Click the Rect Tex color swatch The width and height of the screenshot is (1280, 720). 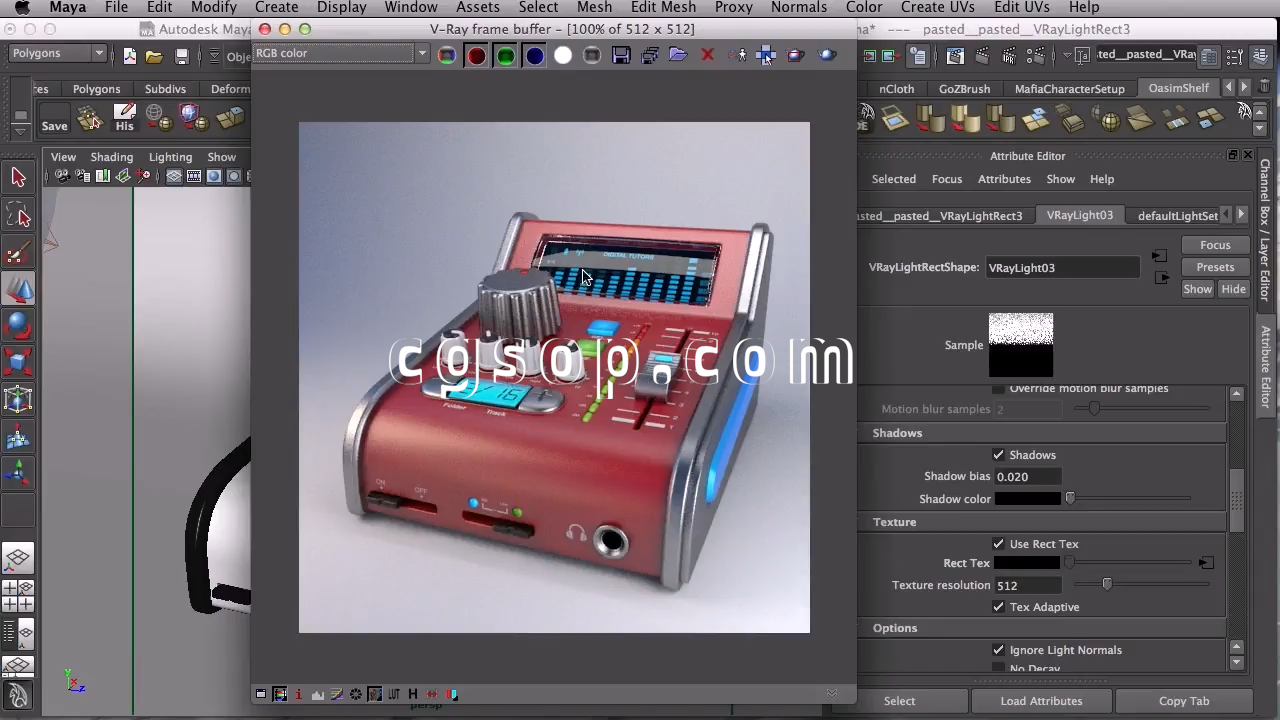tap(1028, 563)
